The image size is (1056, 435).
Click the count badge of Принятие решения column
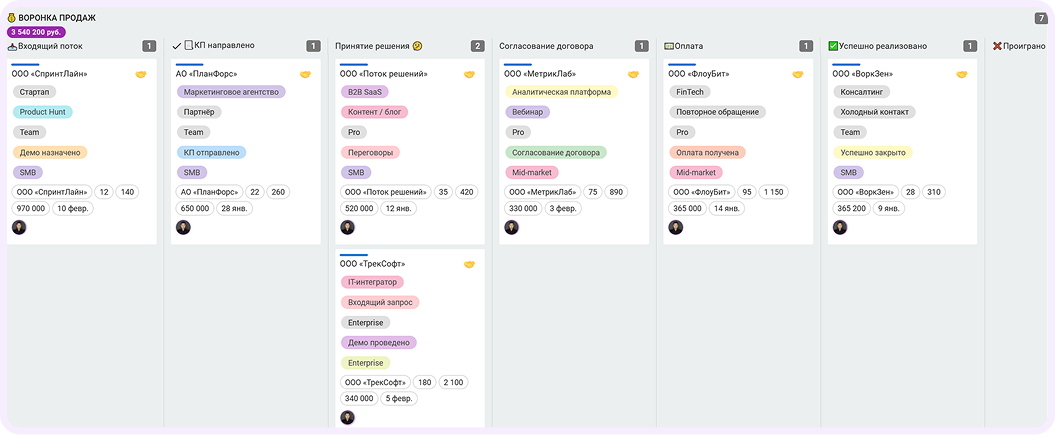[x=477, y=46]
